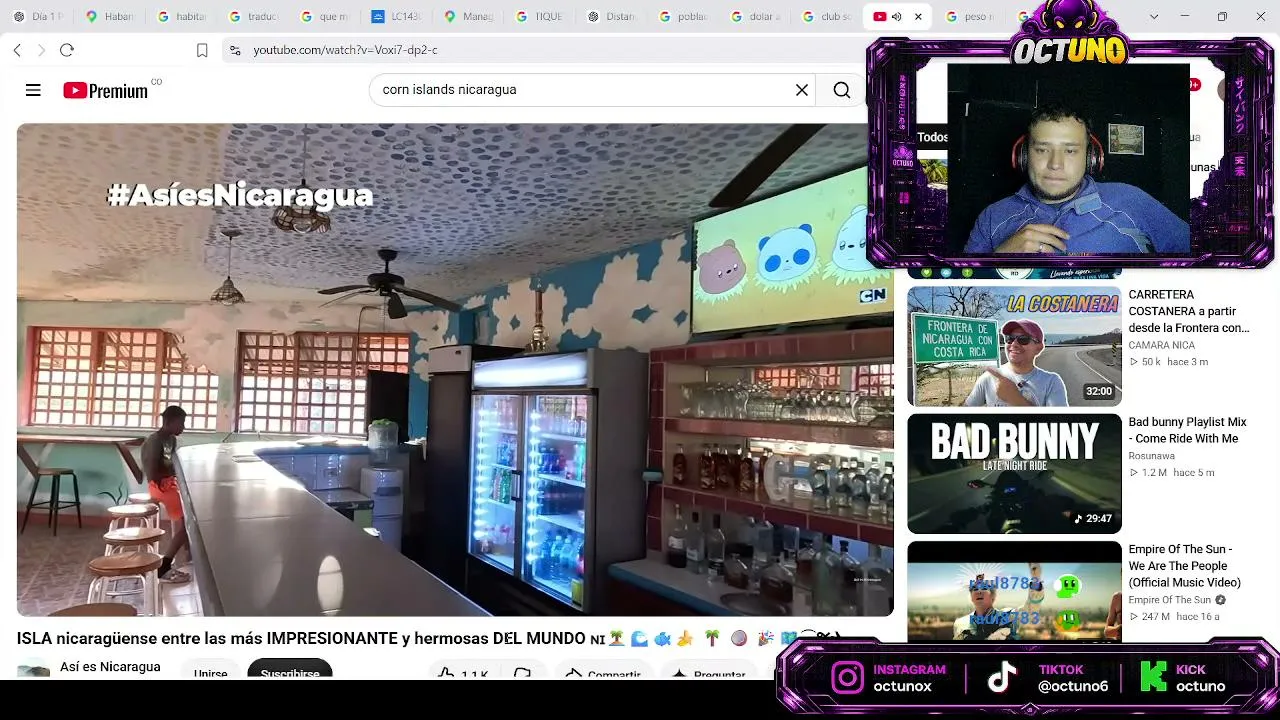Go to YouTube Premium home logo
The image size is (1280, 720).
point(105,90)
